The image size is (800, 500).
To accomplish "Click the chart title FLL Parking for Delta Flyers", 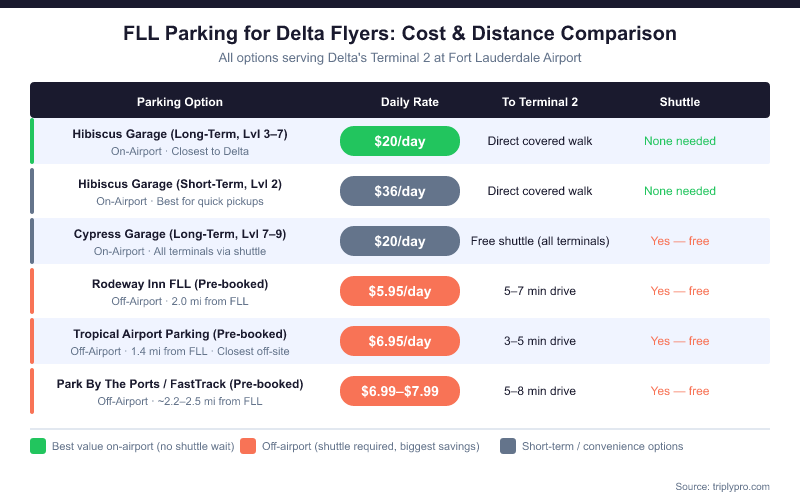I will 400,34.
